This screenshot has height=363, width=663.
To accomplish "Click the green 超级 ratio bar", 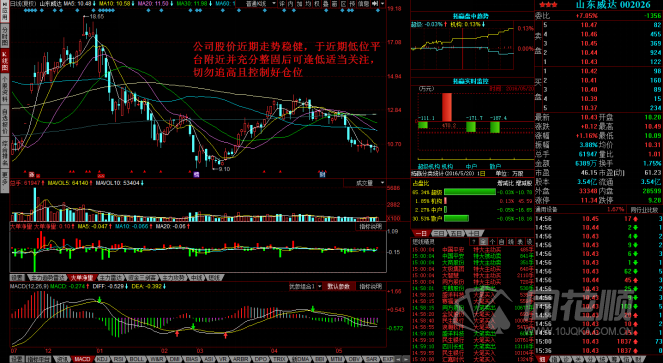I will (x=469, y=192).
